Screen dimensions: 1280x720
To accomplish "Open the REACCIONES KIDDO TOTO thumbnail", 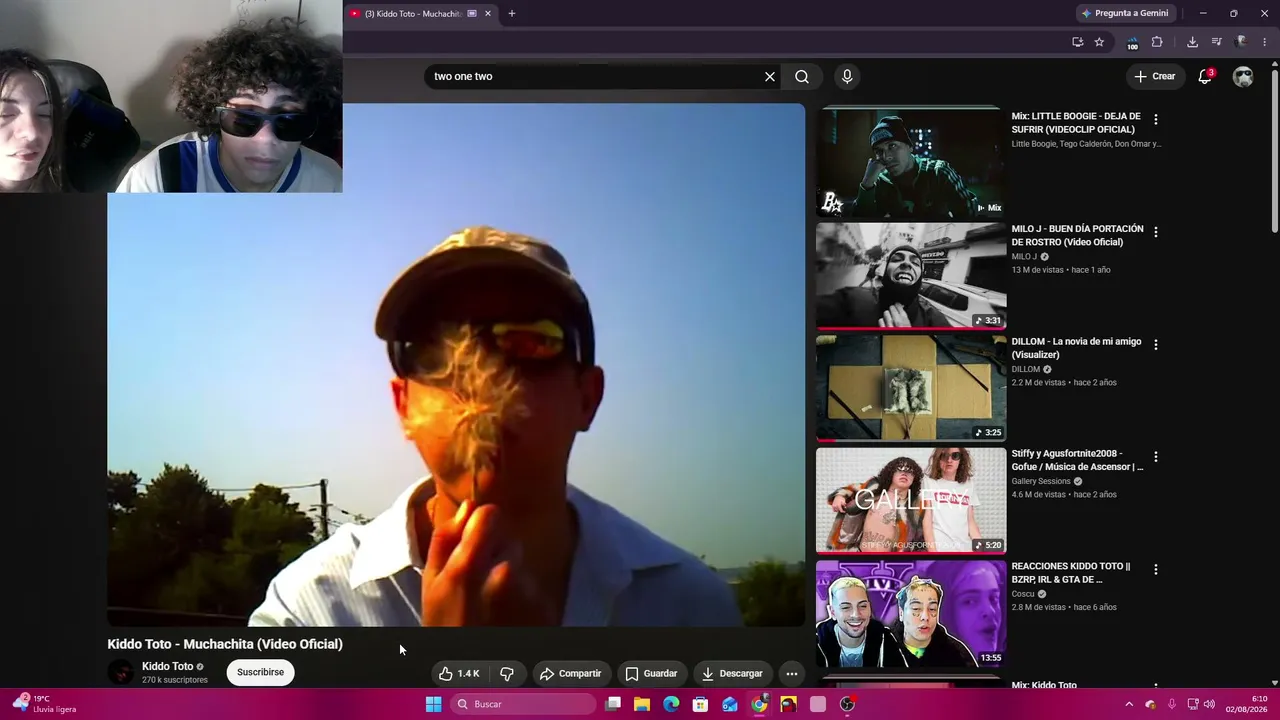I will coord(910,613).
